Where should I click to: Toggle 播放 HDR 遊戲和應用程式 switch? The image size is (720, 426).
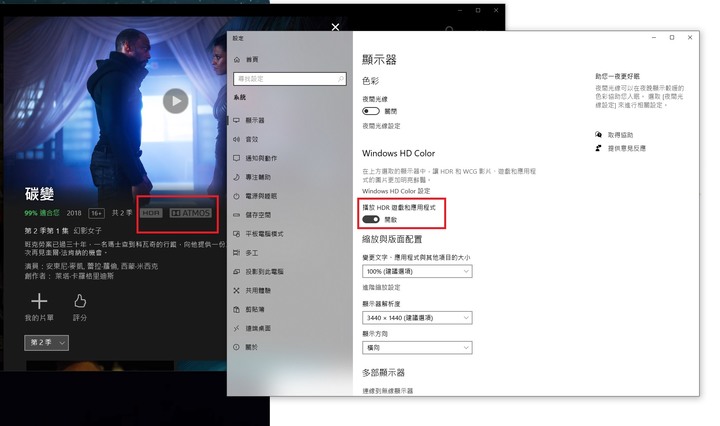371,219
